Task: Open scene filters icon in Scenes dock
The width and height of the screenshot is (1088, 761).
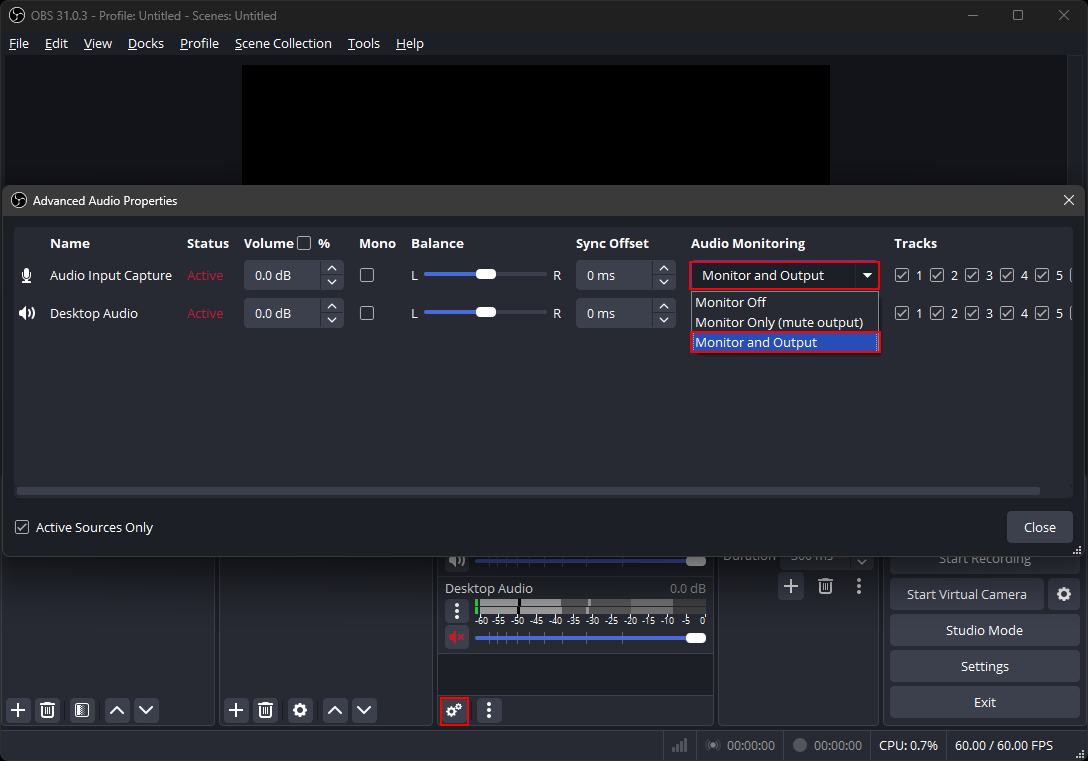Action: pyautogui.click(x=83, y=710)
